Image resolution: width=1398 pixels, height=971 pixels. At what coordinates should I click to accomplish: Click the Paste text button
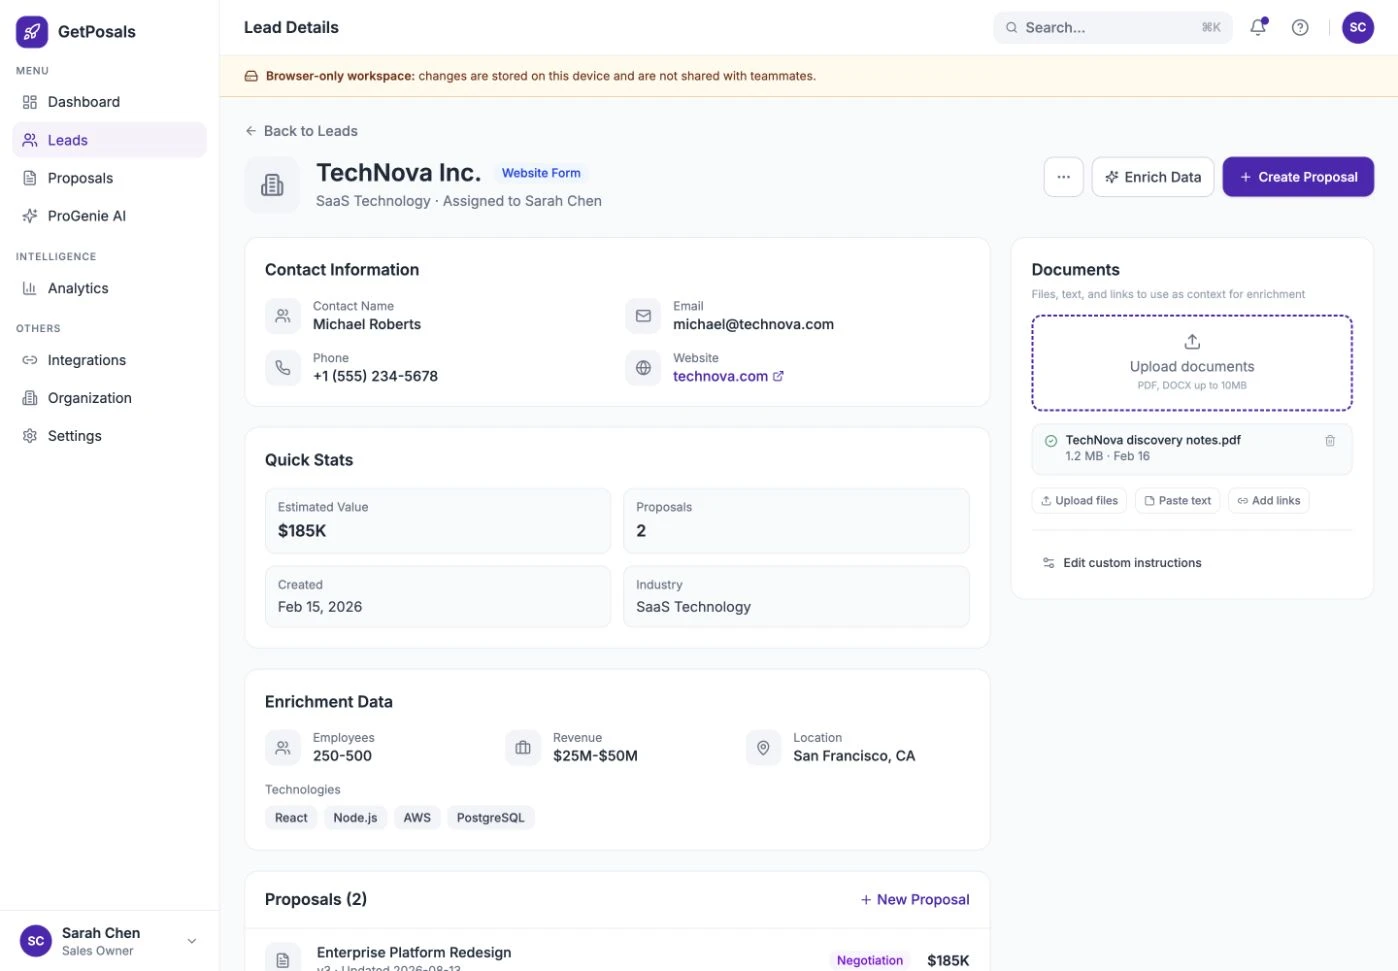click(1177, 501)
